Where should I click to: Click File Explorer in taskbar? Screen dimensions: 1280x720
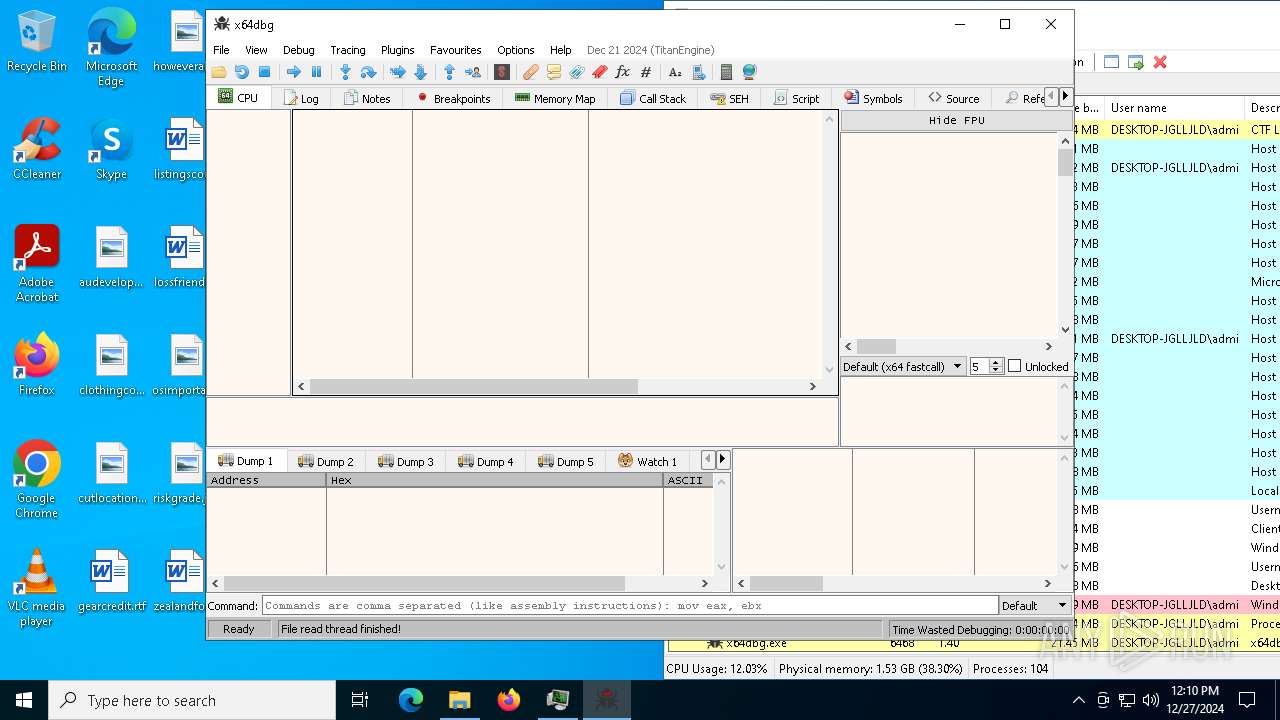click(x=459, y=700)
